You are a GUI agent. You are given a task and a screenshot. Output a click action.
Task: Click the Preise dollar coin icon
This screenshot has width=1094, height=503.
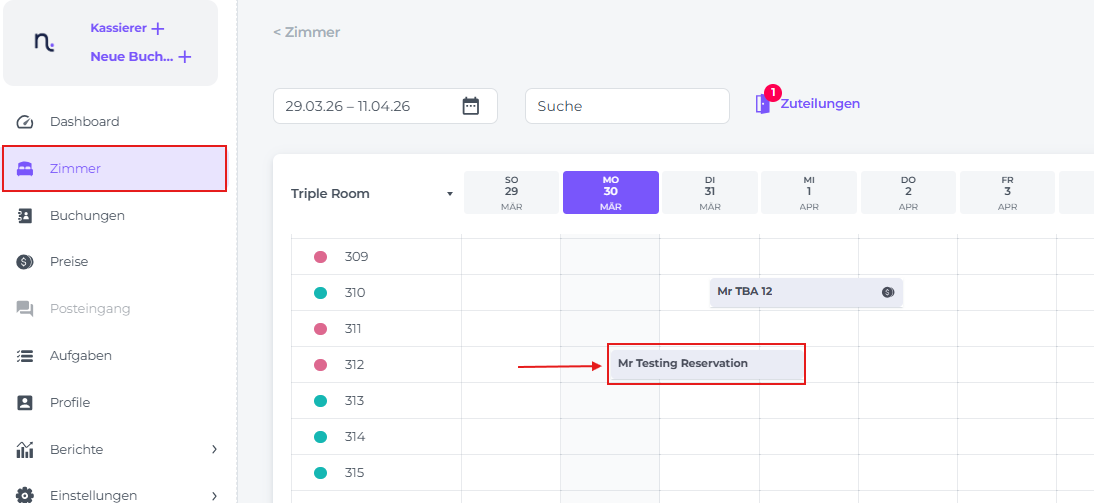26,262
